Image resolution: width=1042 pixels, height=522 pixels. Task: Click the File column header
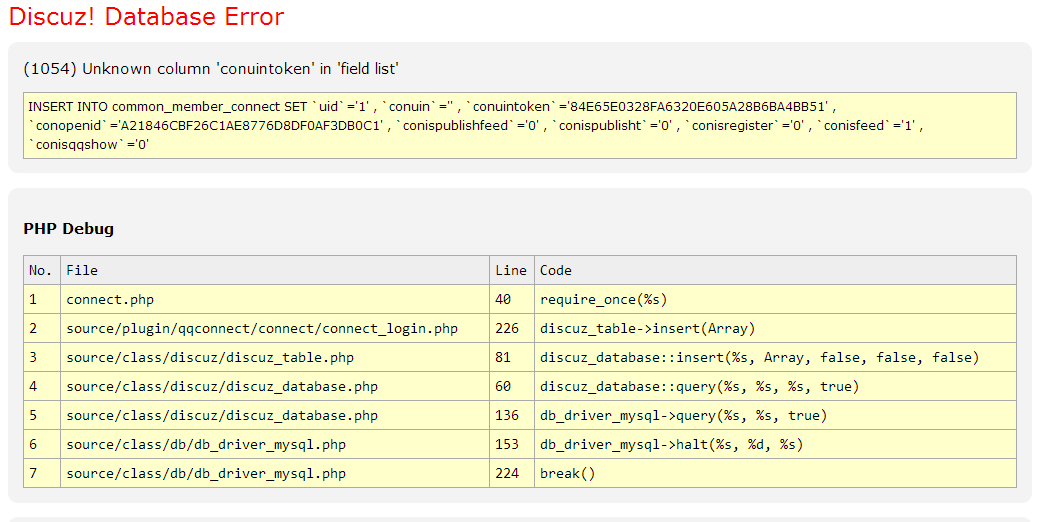tap(82, 270)
